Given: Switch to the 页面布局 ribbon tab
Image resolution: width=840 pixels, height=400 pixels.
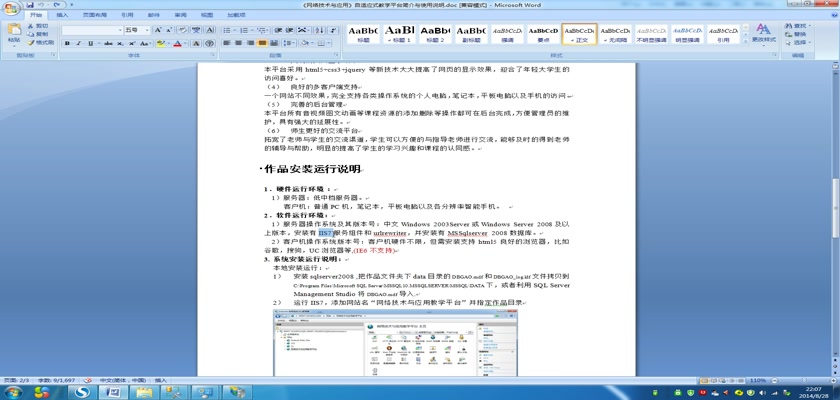Looking at the screenshot, I should [94, 16].
